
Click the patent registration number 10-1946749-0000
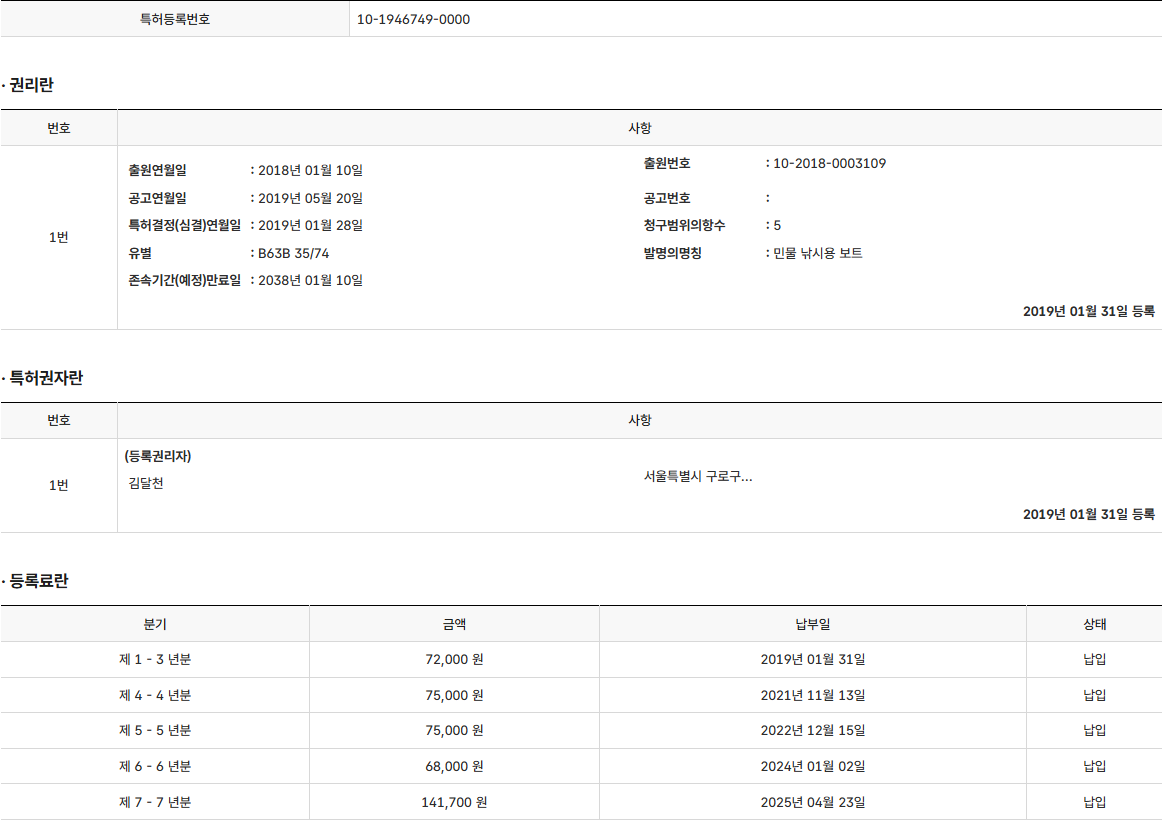coord(413,19)
